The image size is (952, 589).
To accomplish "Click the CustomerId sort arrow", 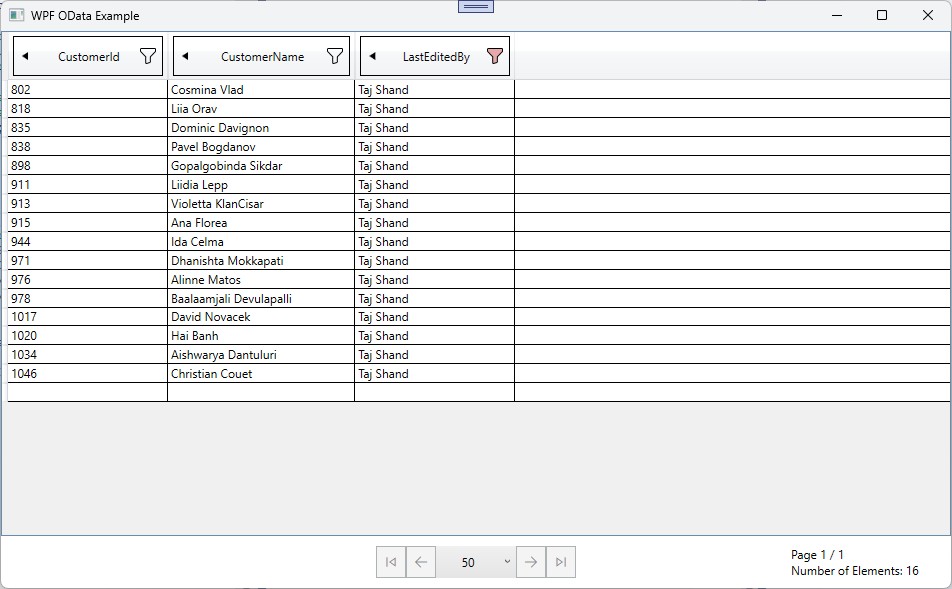I will point(25,57).
